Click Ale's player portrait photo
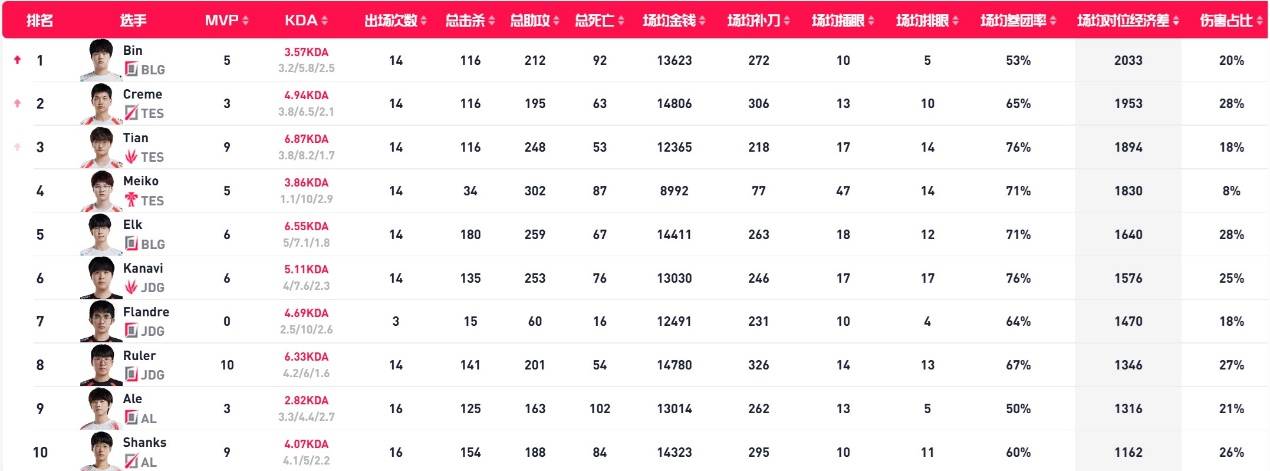The width and height of the screenshot is (1270, 471). click(x=101, y=408)
